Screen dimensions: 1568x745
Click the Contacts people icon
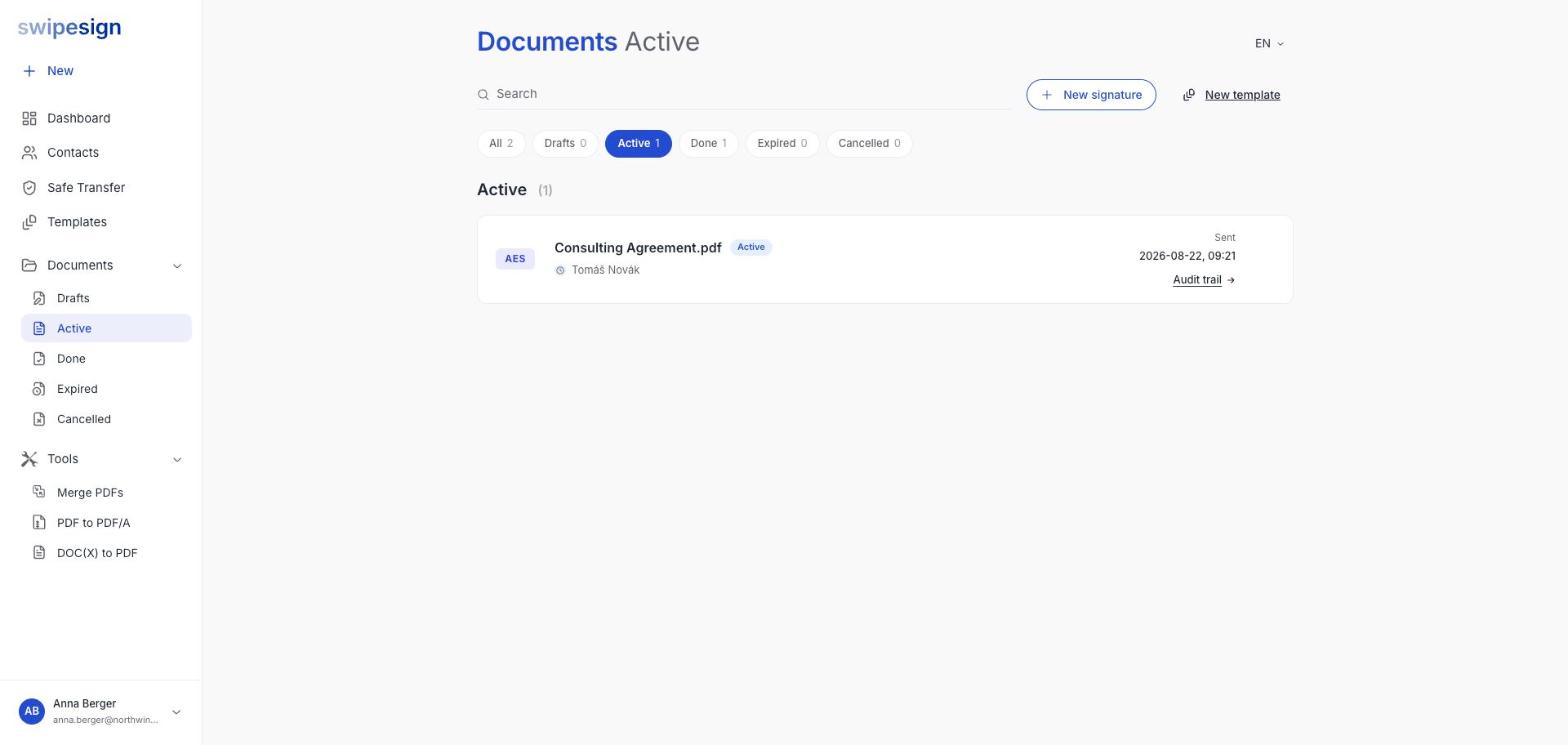tap(29, 153)
